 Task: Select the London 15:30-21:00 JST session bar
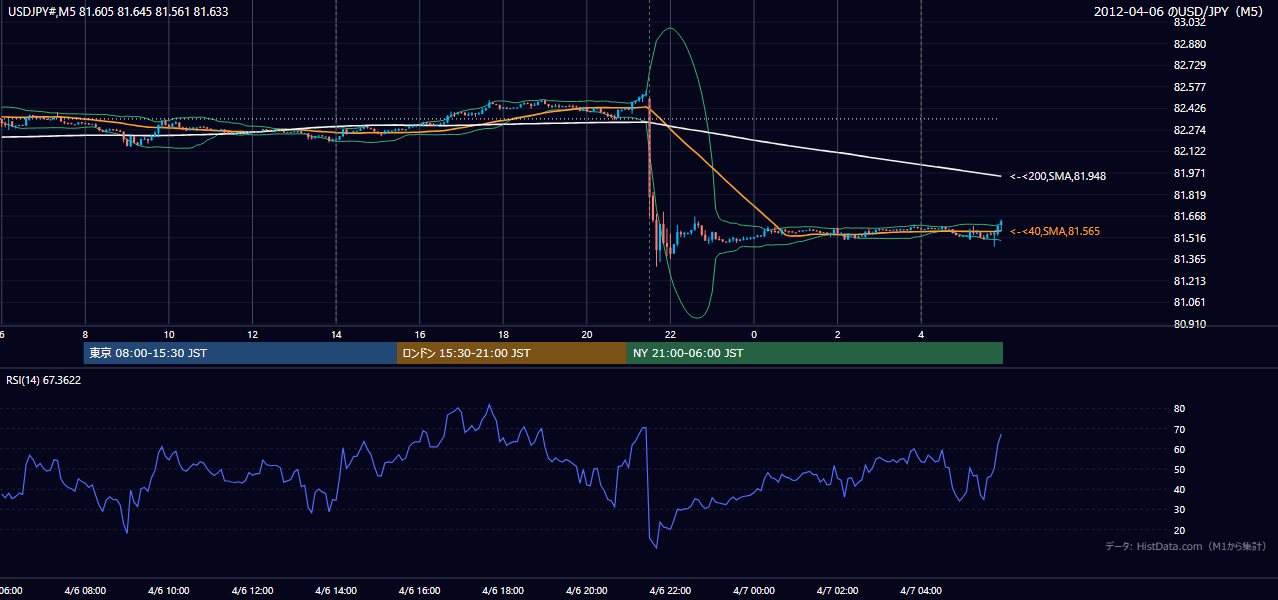512,353
